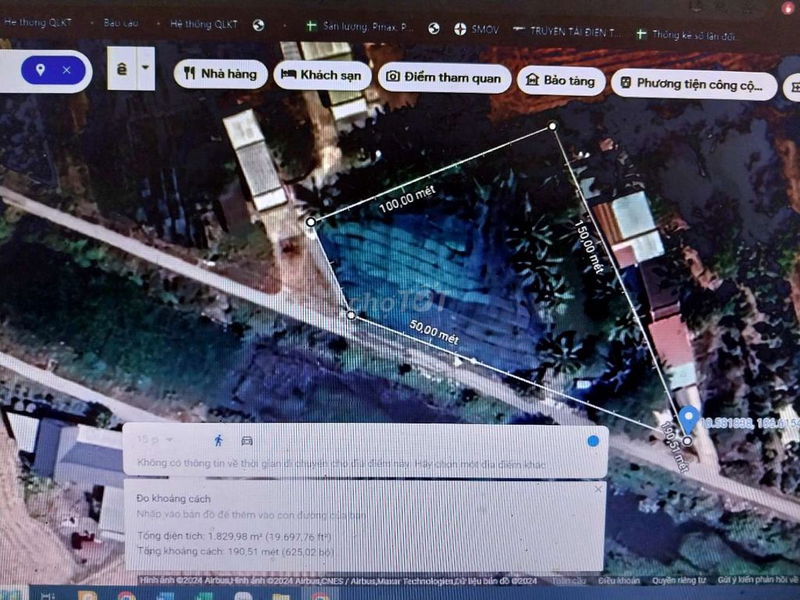Click the blue location pin marker on map
The height and width of the screenshot is (600, 800).
click(688, 419)
